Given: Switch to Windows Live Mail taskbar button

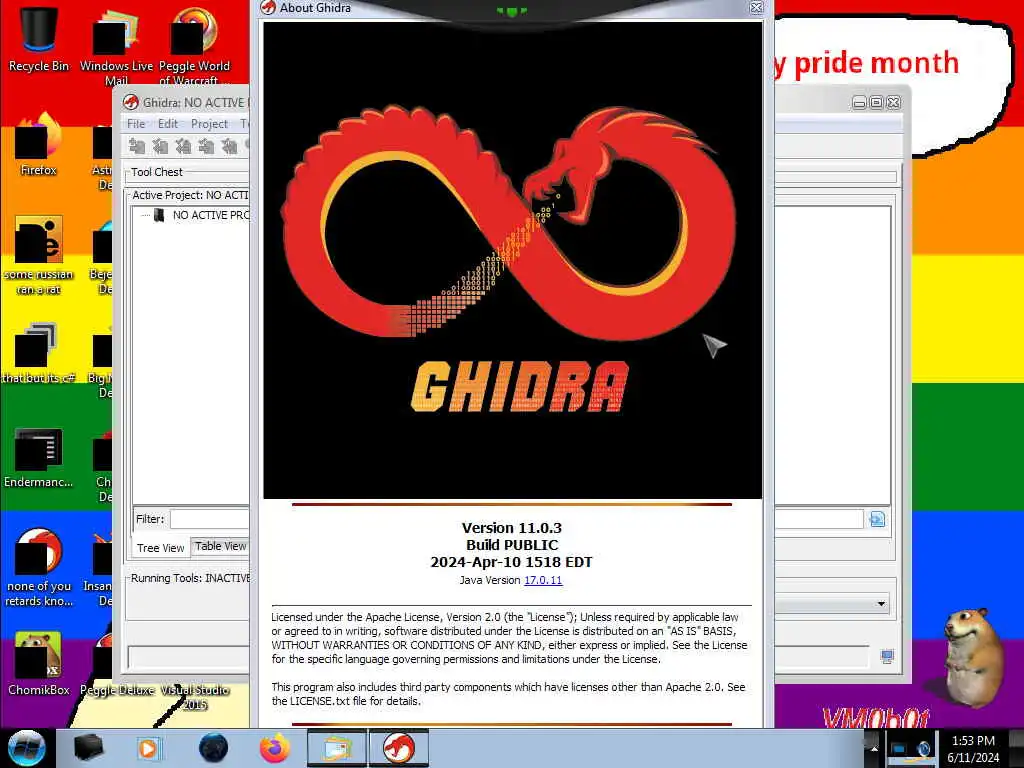Looking at the screenshot, I should 336,748.
